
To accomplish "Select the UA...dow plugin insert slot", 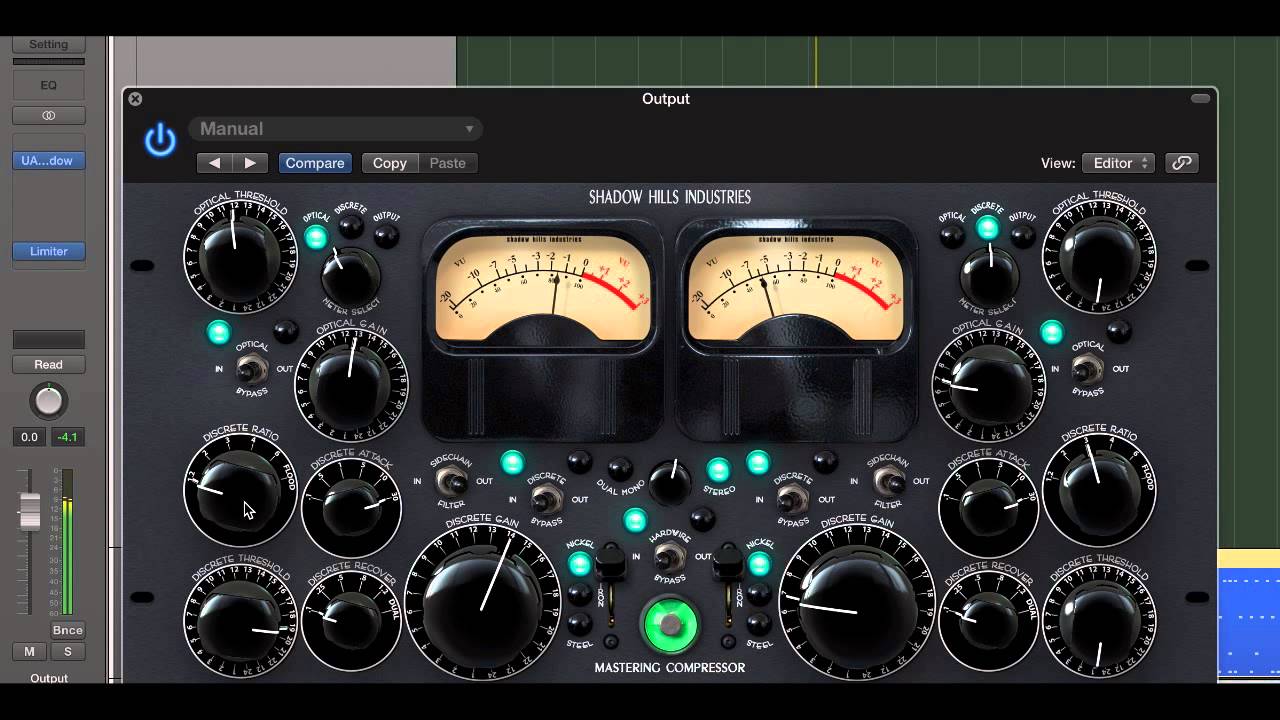I will click(48, 161).
